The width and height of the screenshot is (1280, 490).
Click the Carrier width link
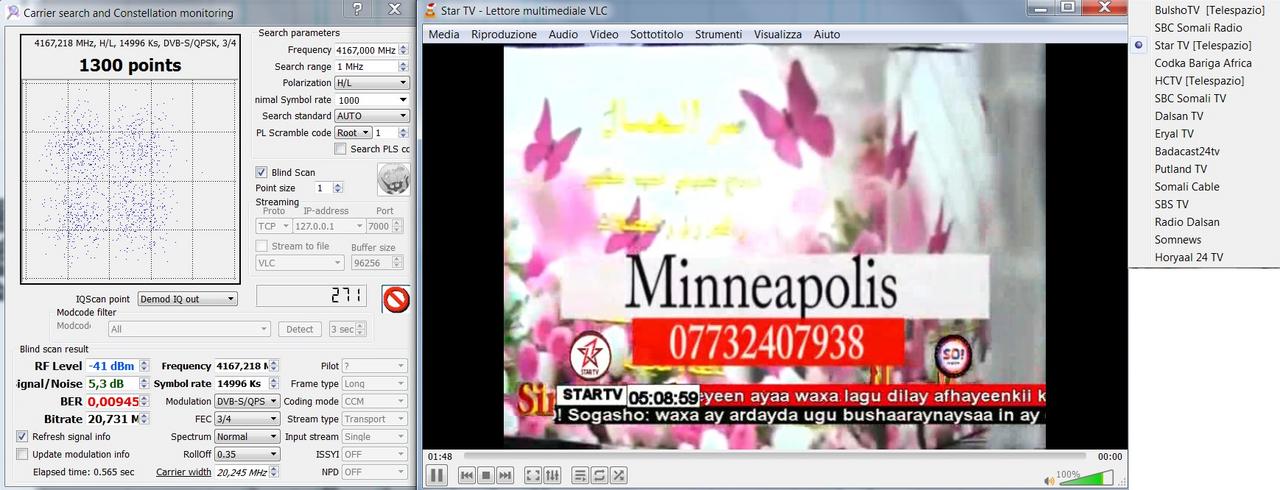[184, 472]
